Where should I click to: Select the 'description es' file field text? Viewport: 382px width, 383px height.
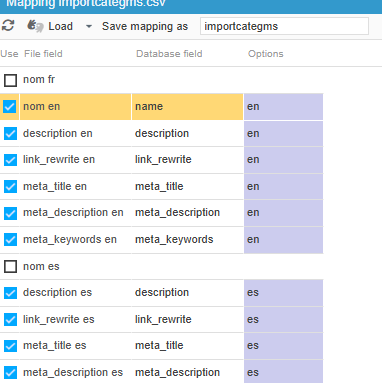(x=57, y=293)
